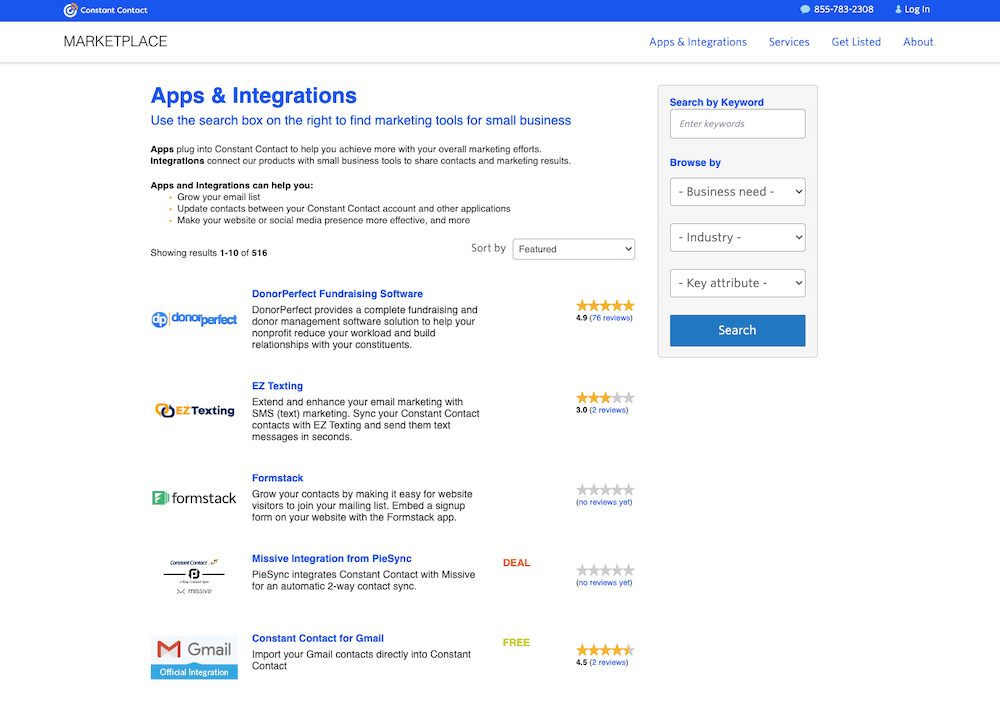Viewport: 1000px width, 702px height.
Task: Click Missive Integration's empty star rating
Action: click(605, 570)
